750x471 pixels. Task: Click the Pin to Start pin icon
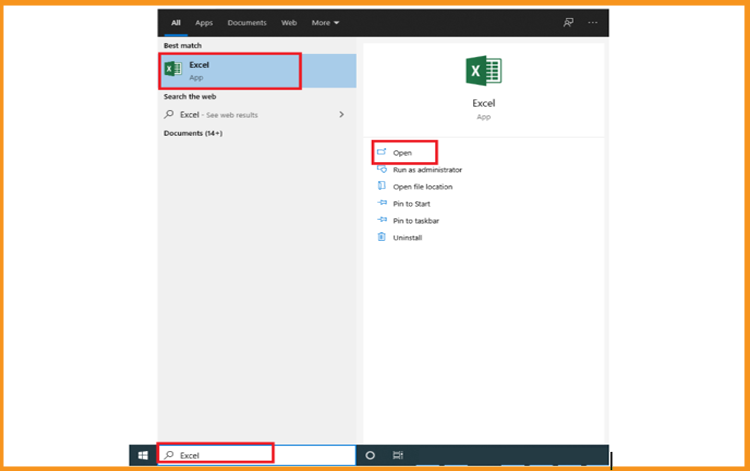tap(382, 203)
